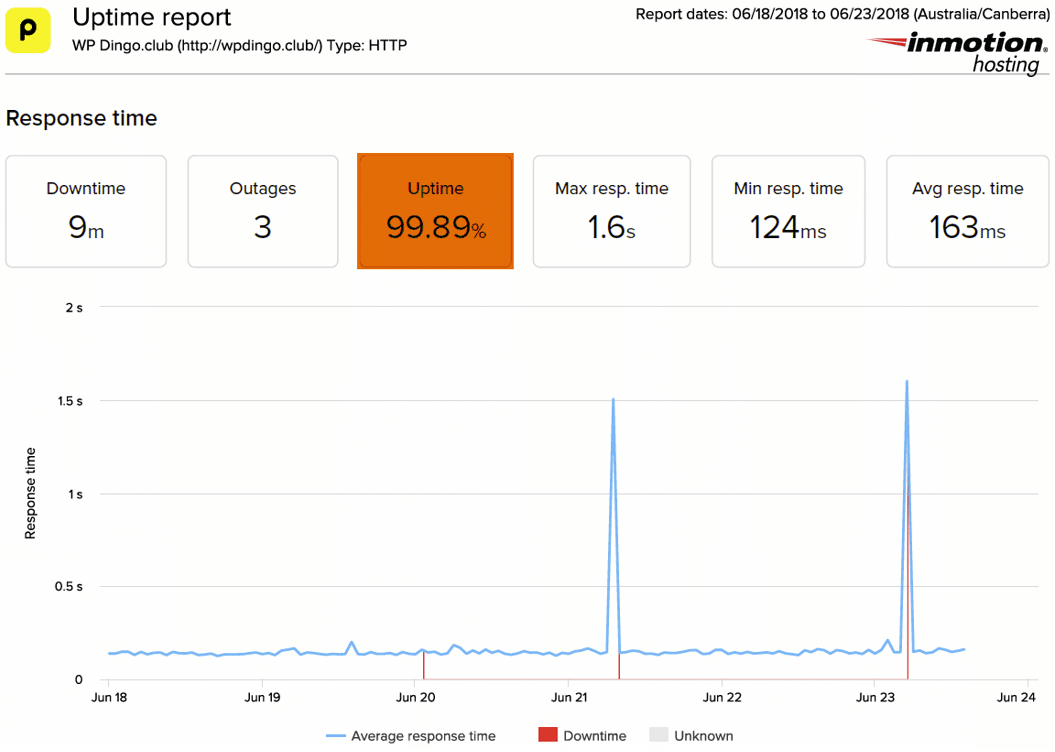Click the Jun 22 axis label
Image resolution: width=1055 pixels, height=752 pixels.
click(722, 698)
